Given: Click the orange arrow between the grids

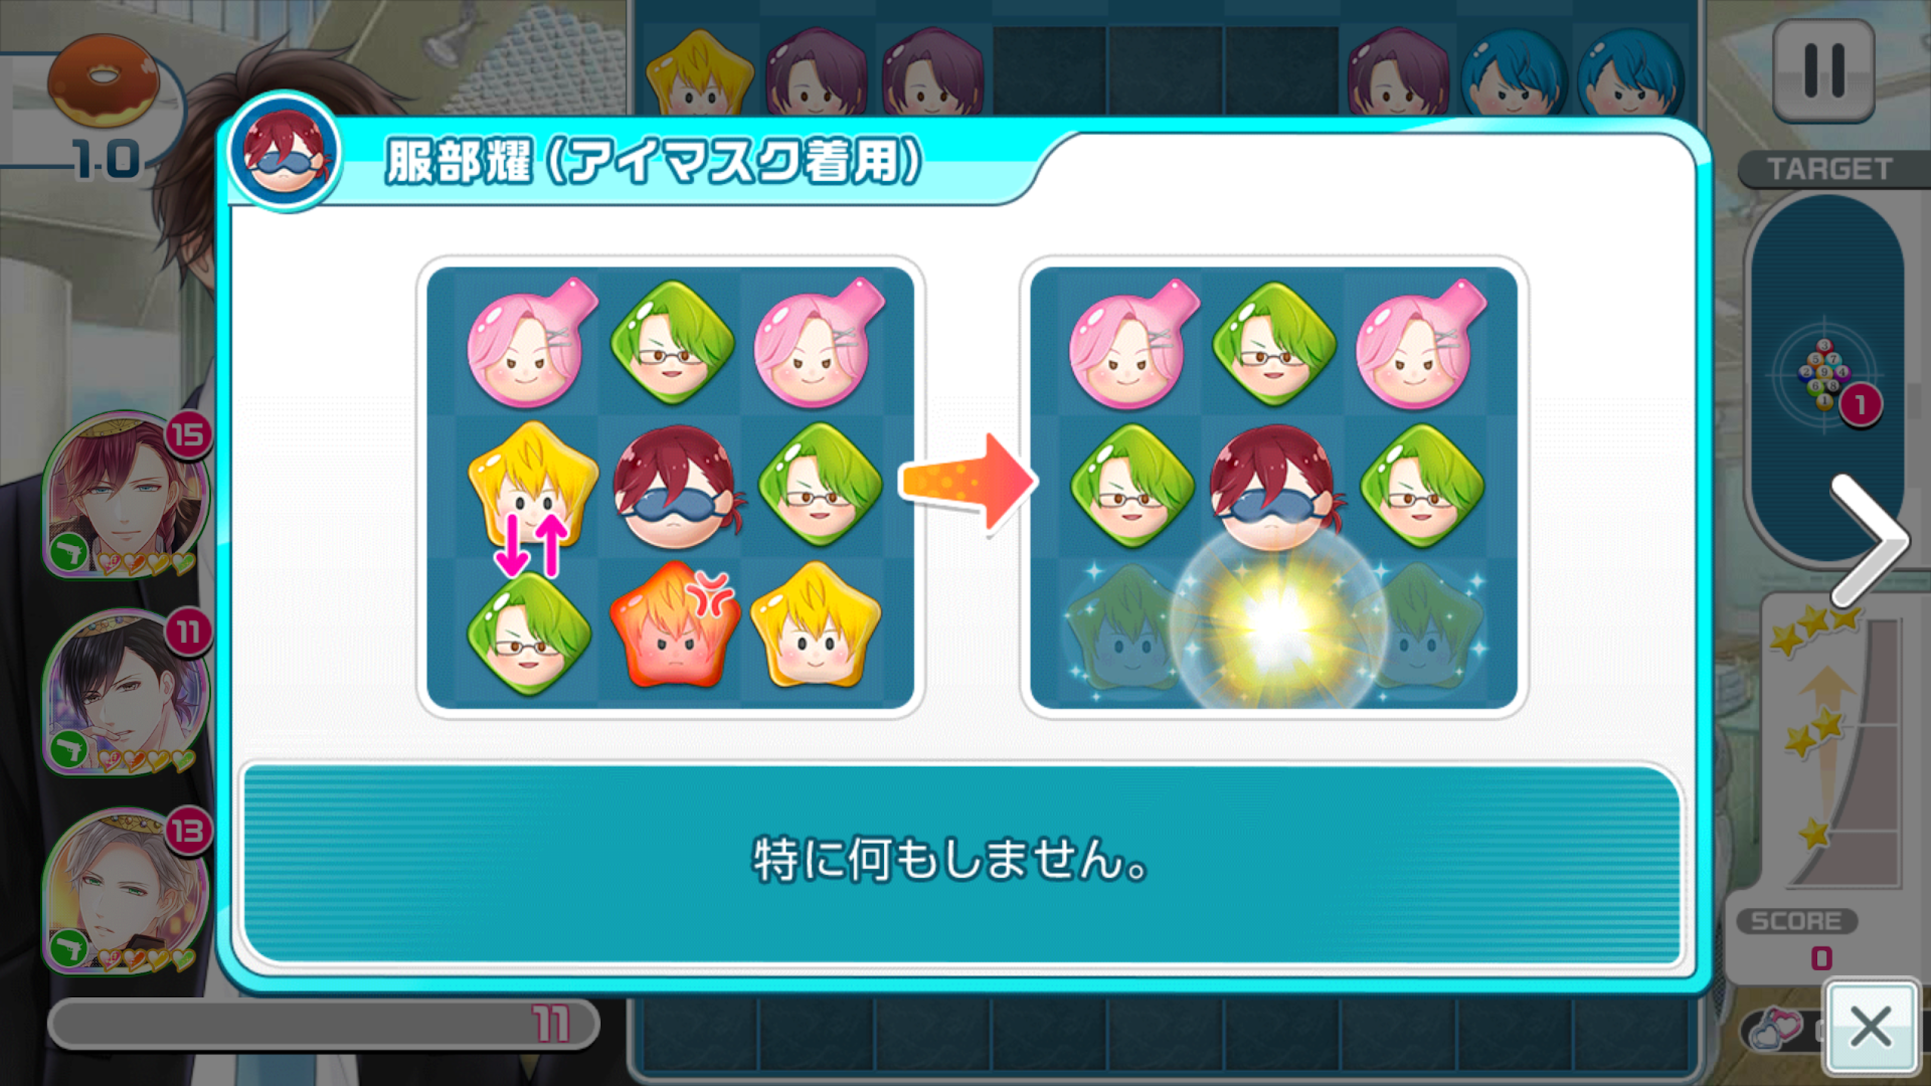Looking at the screenshot, I should point(967,482).
